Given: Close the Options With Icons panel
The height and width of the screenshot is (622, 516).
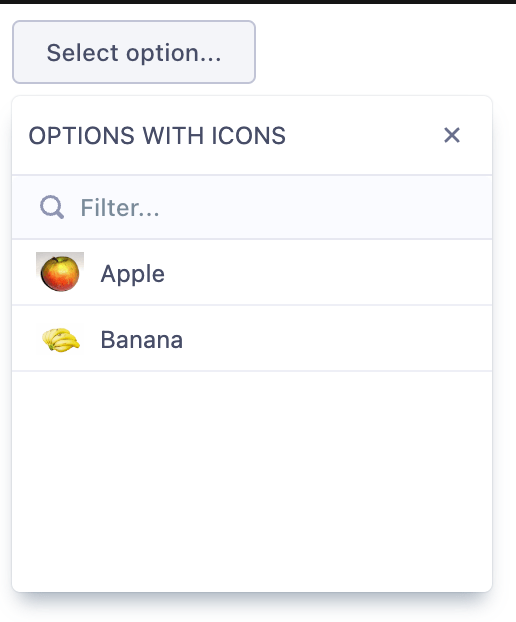Looking at the screenshot, I should [x=452, y=135].
